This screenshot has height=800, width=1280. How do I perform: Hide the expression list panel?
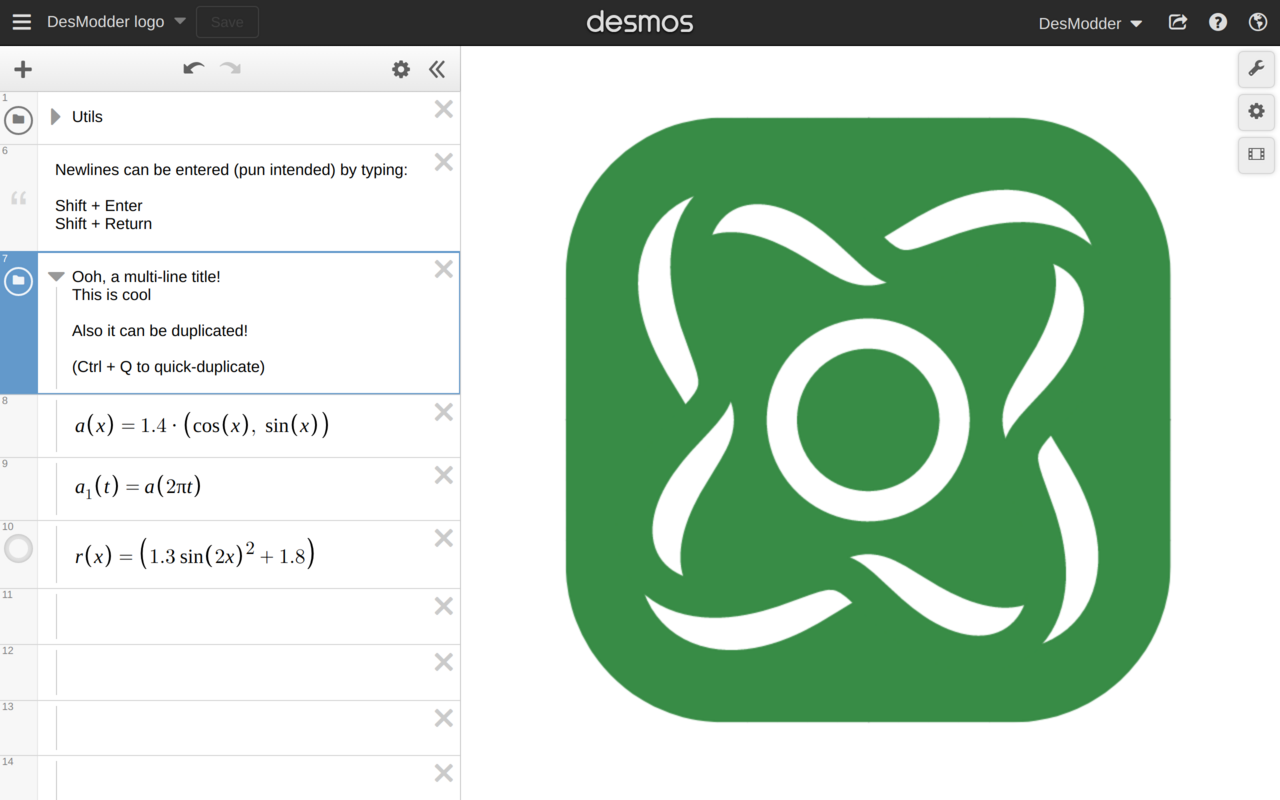click(x=437, y=69)
